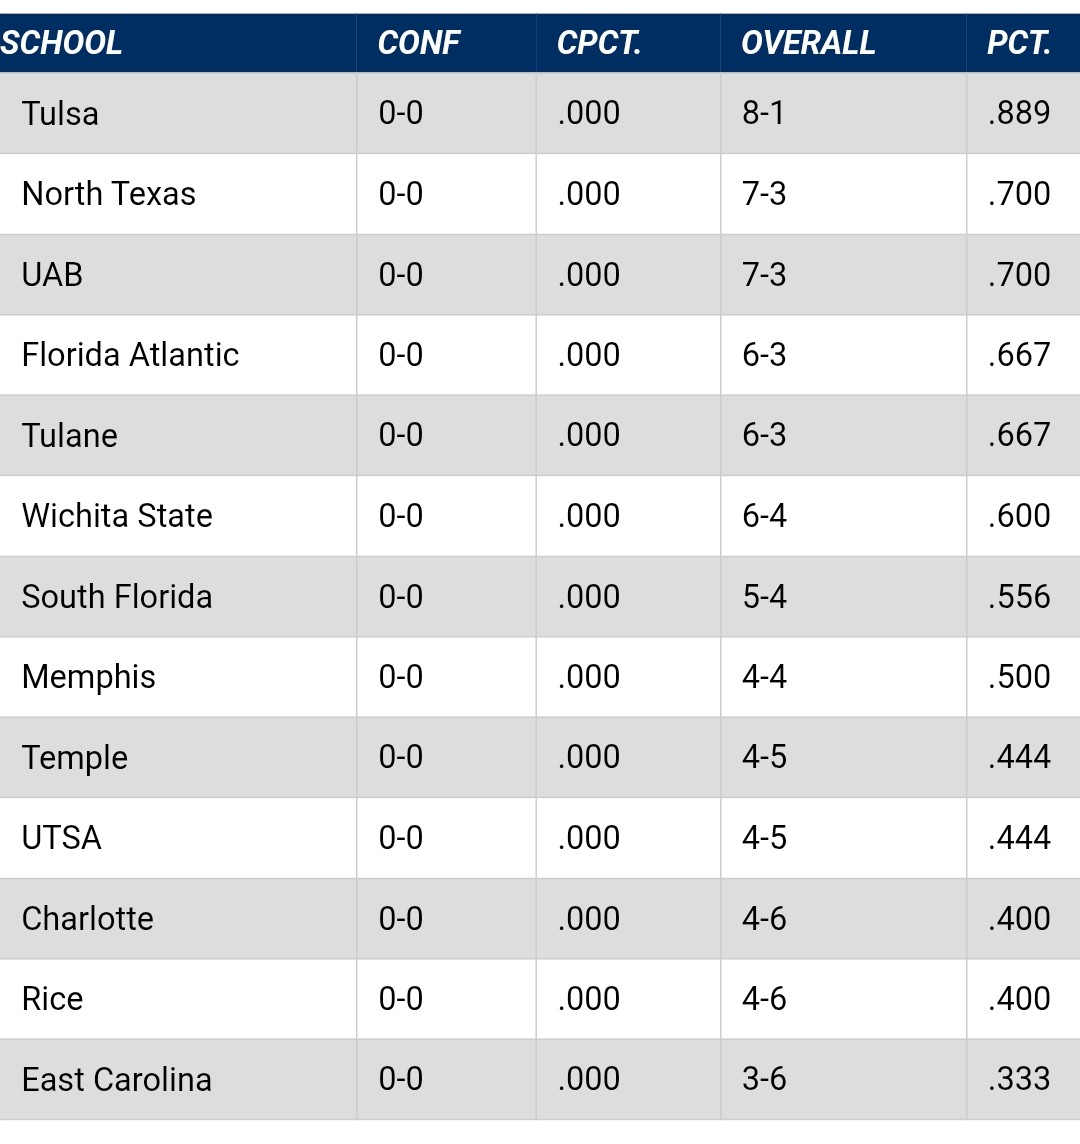Click East Carolina school name
Viewport: 1080px width, 1144px height.
click(117, 1080)
